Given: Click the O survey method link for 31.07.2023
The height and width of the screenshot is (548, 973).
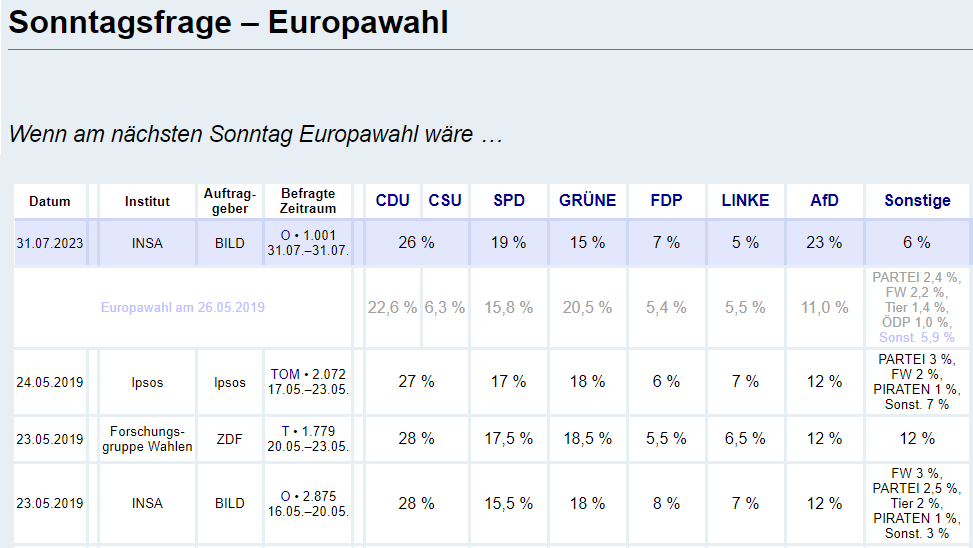Looking at the screenshot, I should 285,234.
